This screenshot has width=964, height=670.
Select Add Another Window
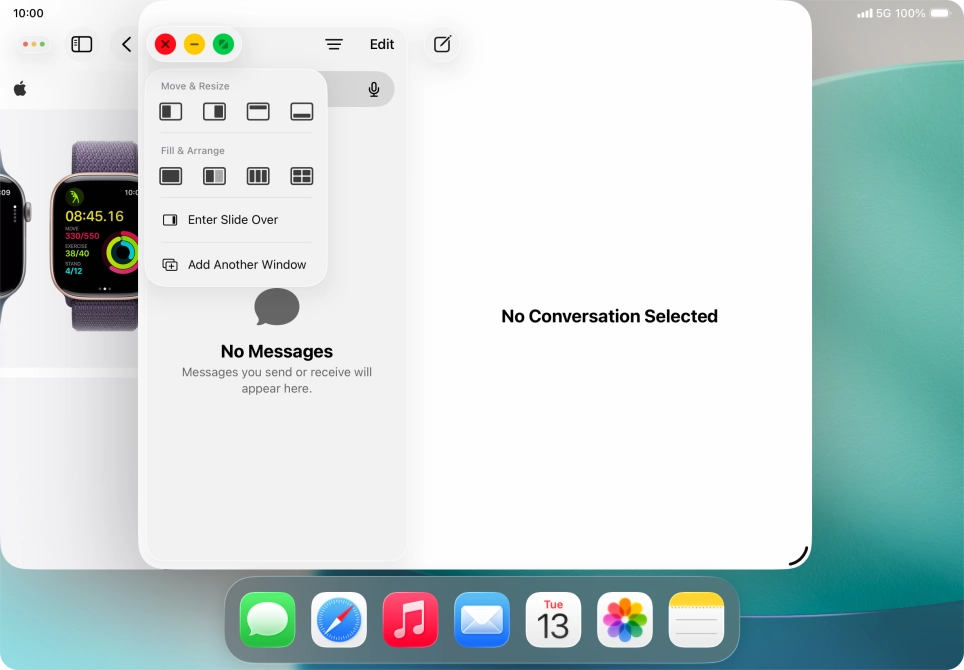pyautogui.click(x=246, y=264)
